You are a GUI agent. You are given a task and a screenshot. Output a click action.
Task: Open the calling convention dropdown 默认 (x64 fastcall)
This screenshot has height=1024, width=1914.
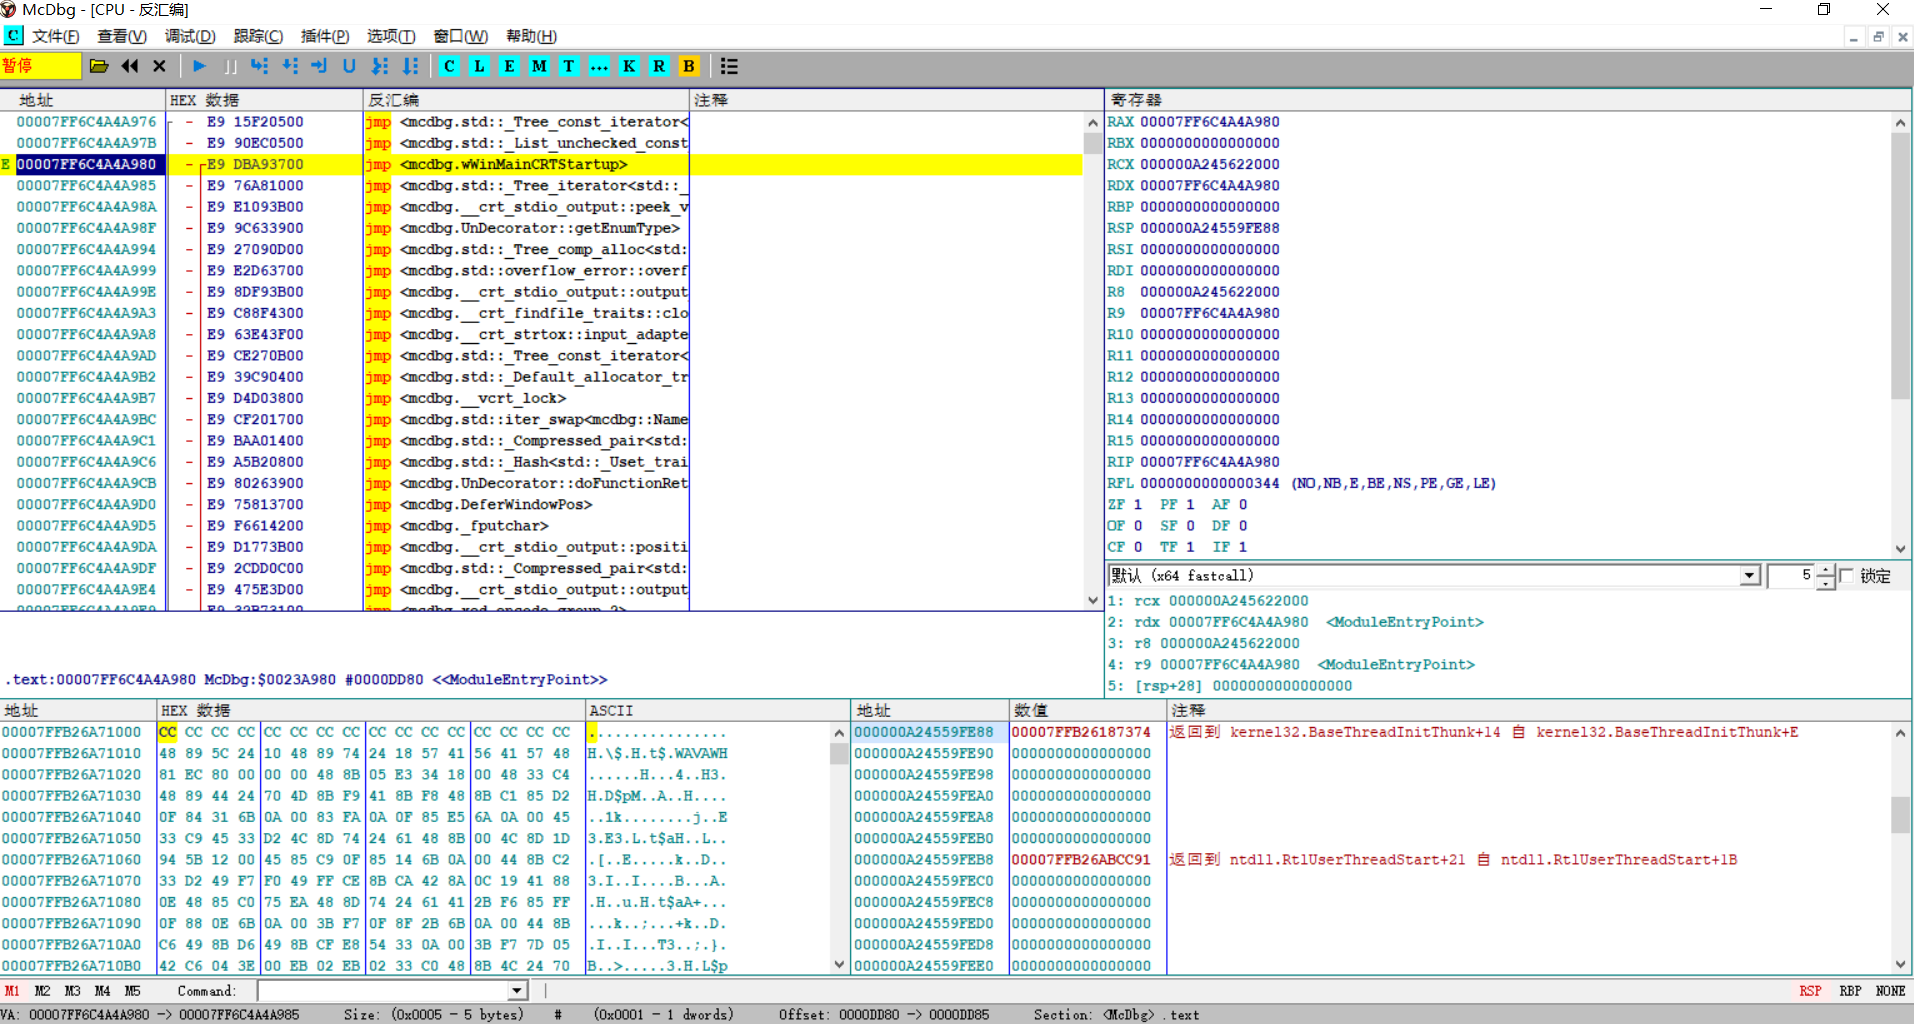point(1749,576)
